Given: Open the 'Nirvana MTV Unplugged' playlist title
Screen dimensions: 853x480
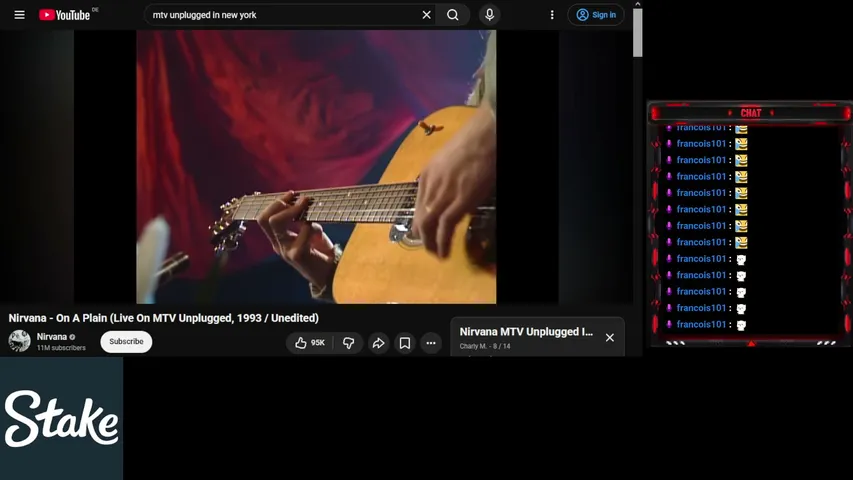Looking at the screenshot, I should tap(526, 331).
